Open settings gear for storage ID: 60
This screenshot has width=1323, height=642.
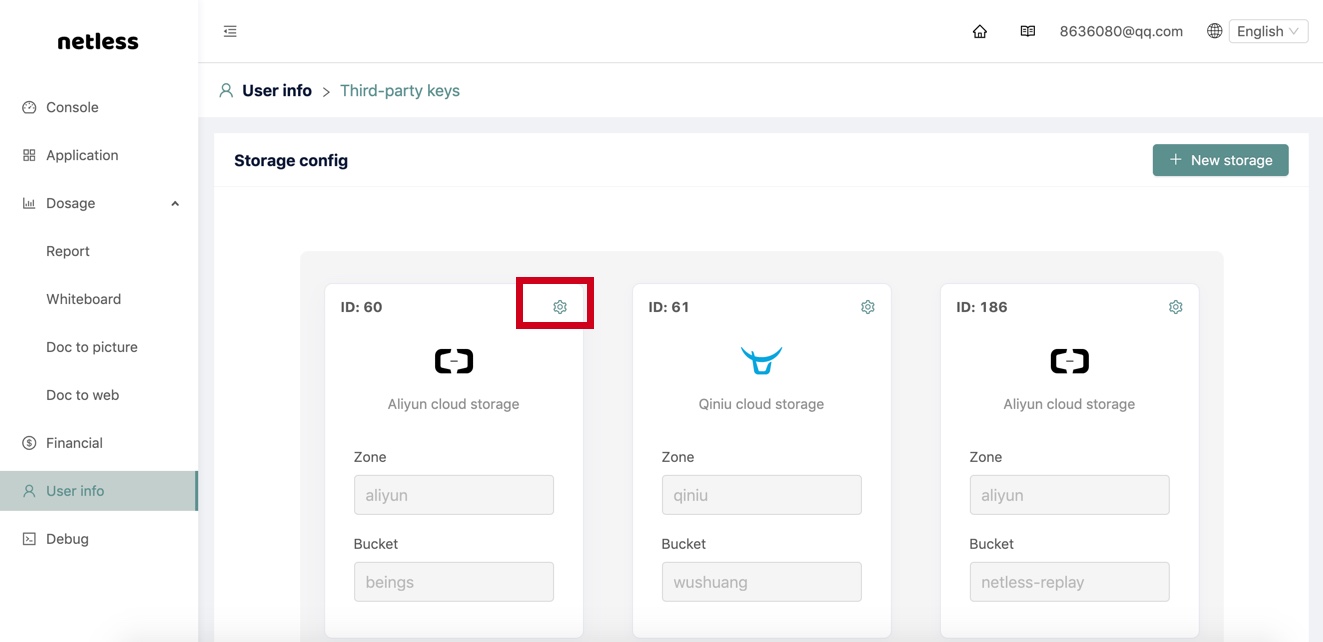(560, 307)
